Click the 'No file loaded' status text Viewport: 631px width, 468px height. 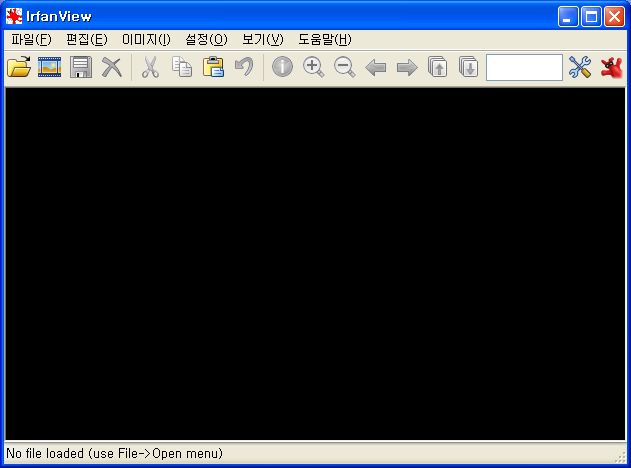[x=114, y=454]
